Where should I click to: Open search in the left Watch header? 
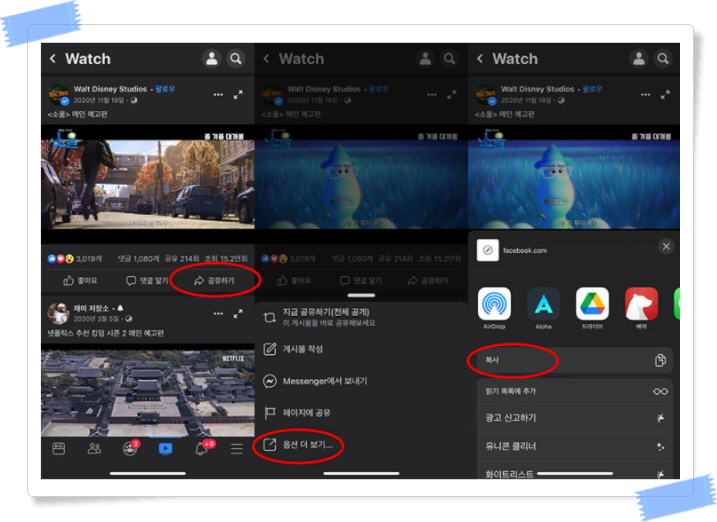[236, 59]
